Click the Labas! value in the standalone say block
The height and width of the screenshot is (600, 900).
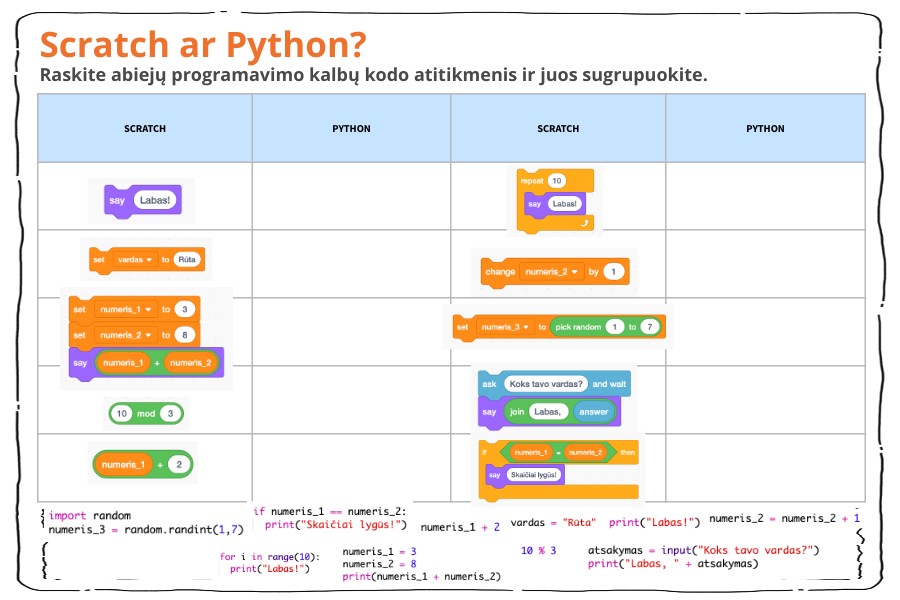coord(155,200)
